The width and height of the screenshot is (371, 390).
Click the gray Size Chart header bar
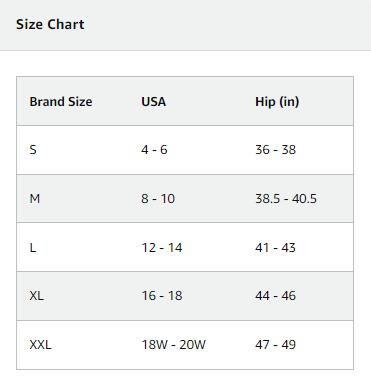coord(185,25)
